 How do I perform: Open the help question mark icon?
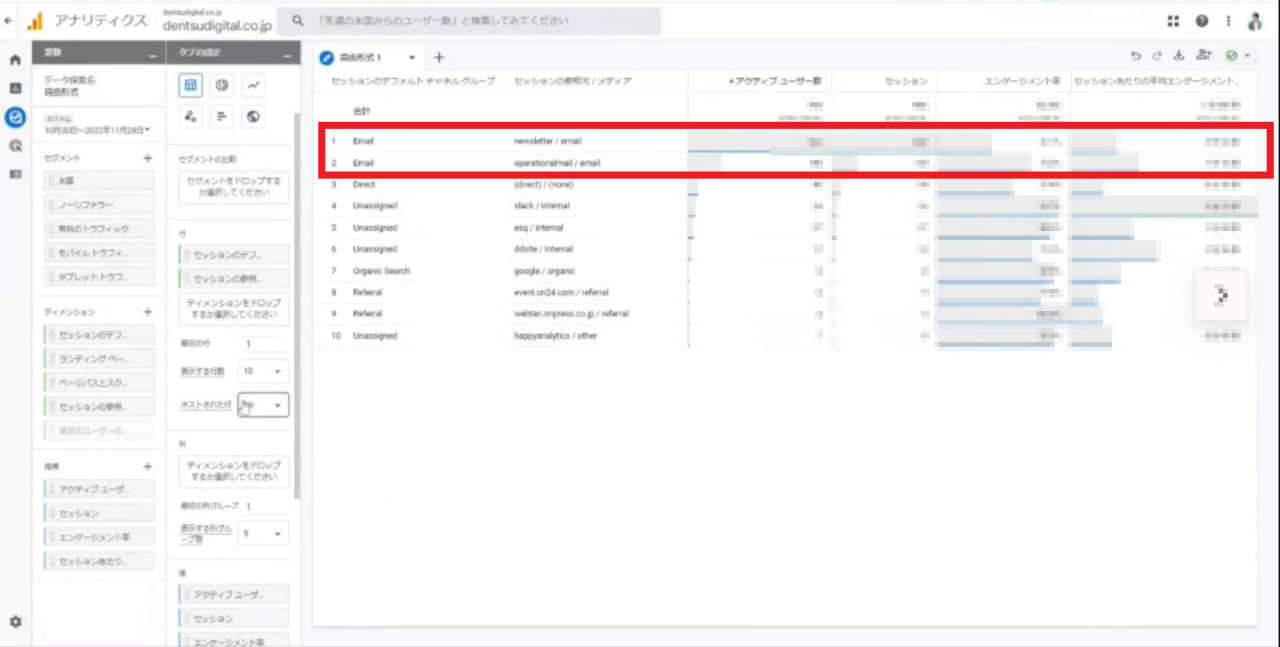click(1201, 21)
